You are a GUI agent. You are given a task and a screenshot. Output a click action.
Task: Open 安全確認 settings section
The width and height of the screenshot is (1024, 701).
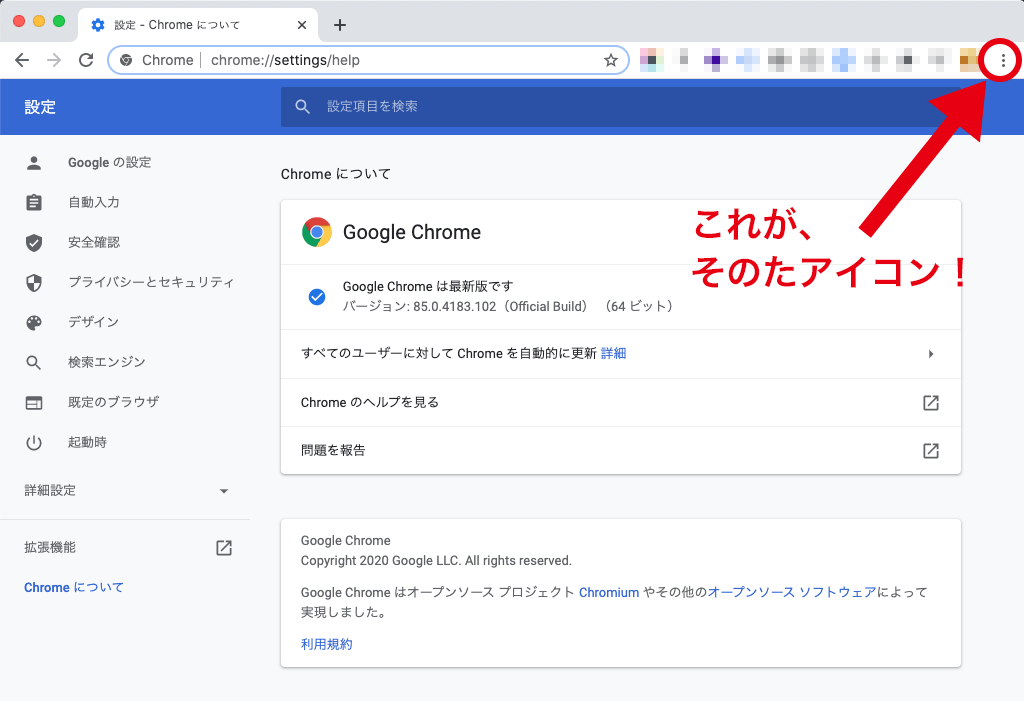[94, 242]
